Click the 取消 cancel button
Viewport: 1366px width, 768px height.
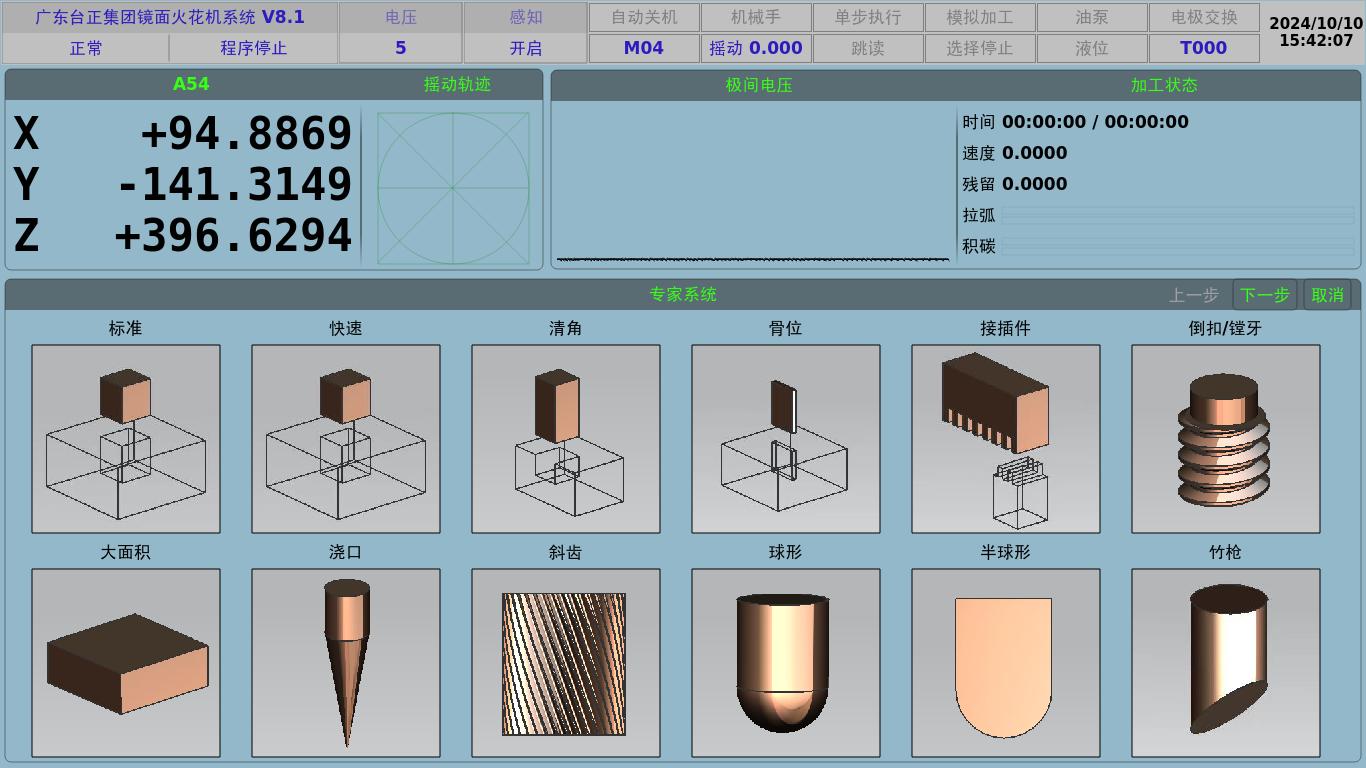(1328, 295)
